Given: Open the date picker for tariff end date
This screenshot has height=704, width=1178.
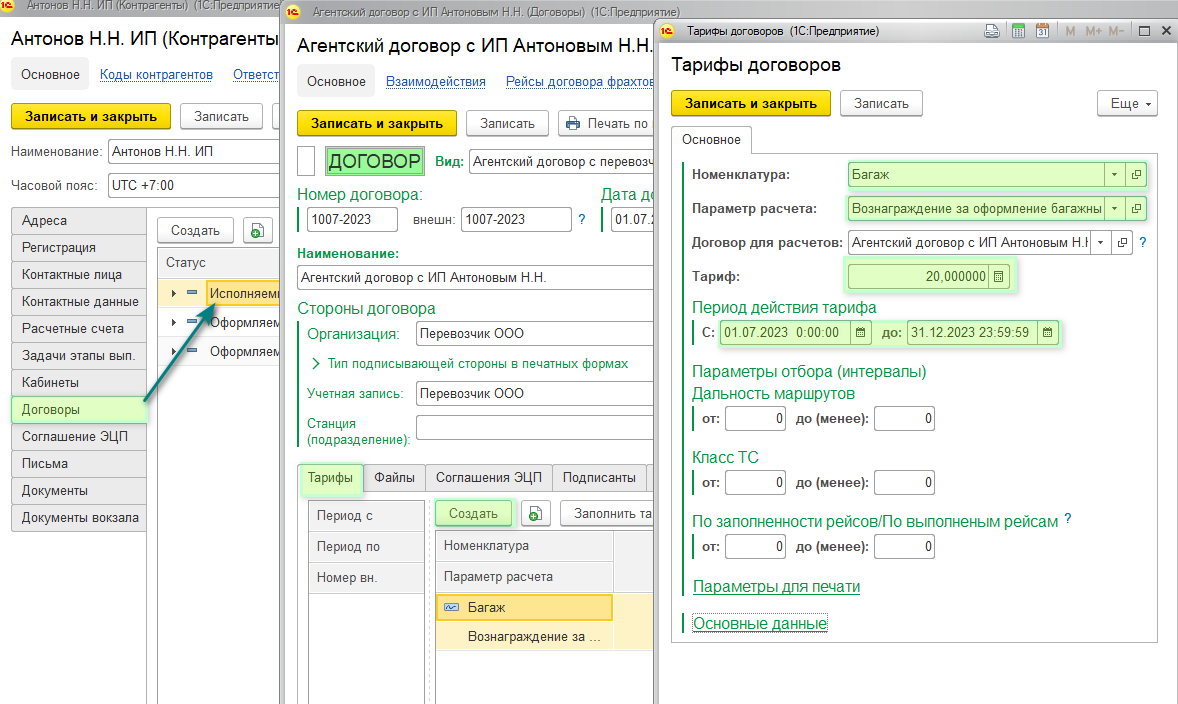Looking at the screenshot, I should pos(1047,333).
